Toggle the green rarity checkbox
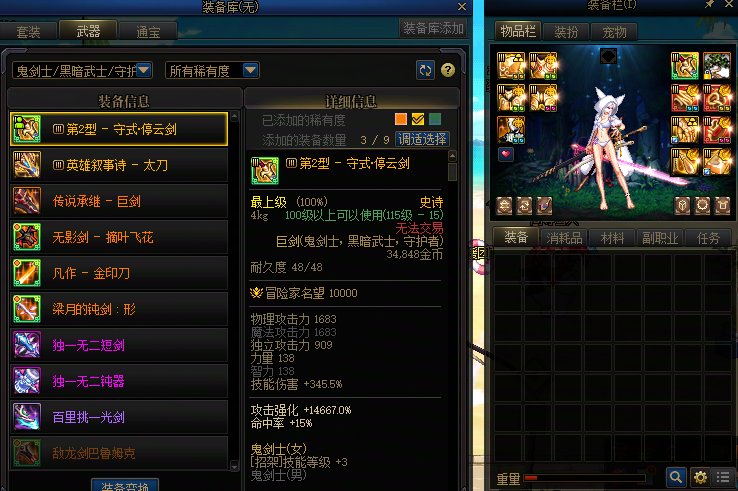The width and height of the screenshot is (738, 491). pos(435,119)
